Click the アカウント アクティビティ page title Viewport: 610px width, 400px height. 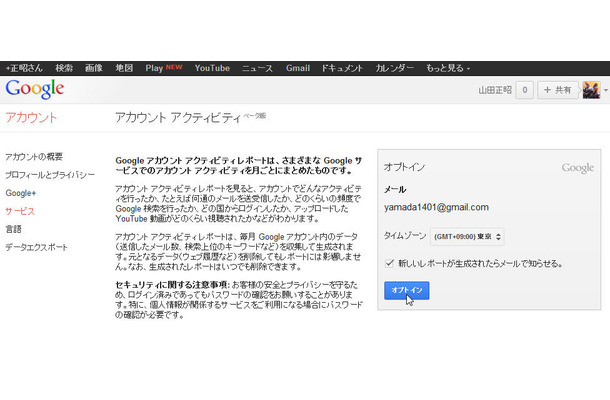pos(178,118)
